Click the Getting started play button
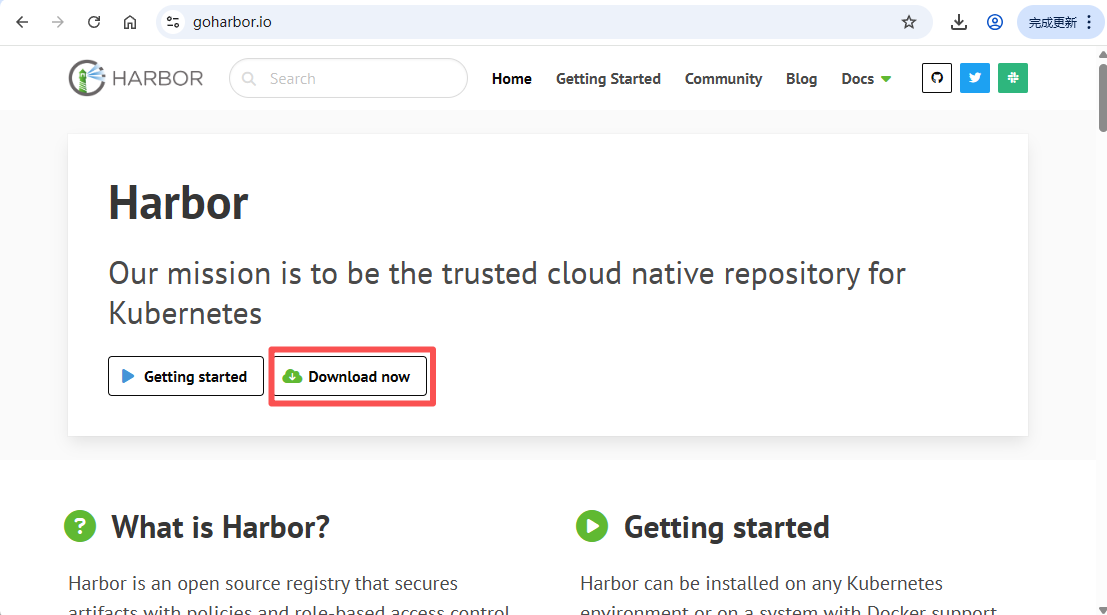The height and width of the screenshot is (615, 1107). (186, 376)
